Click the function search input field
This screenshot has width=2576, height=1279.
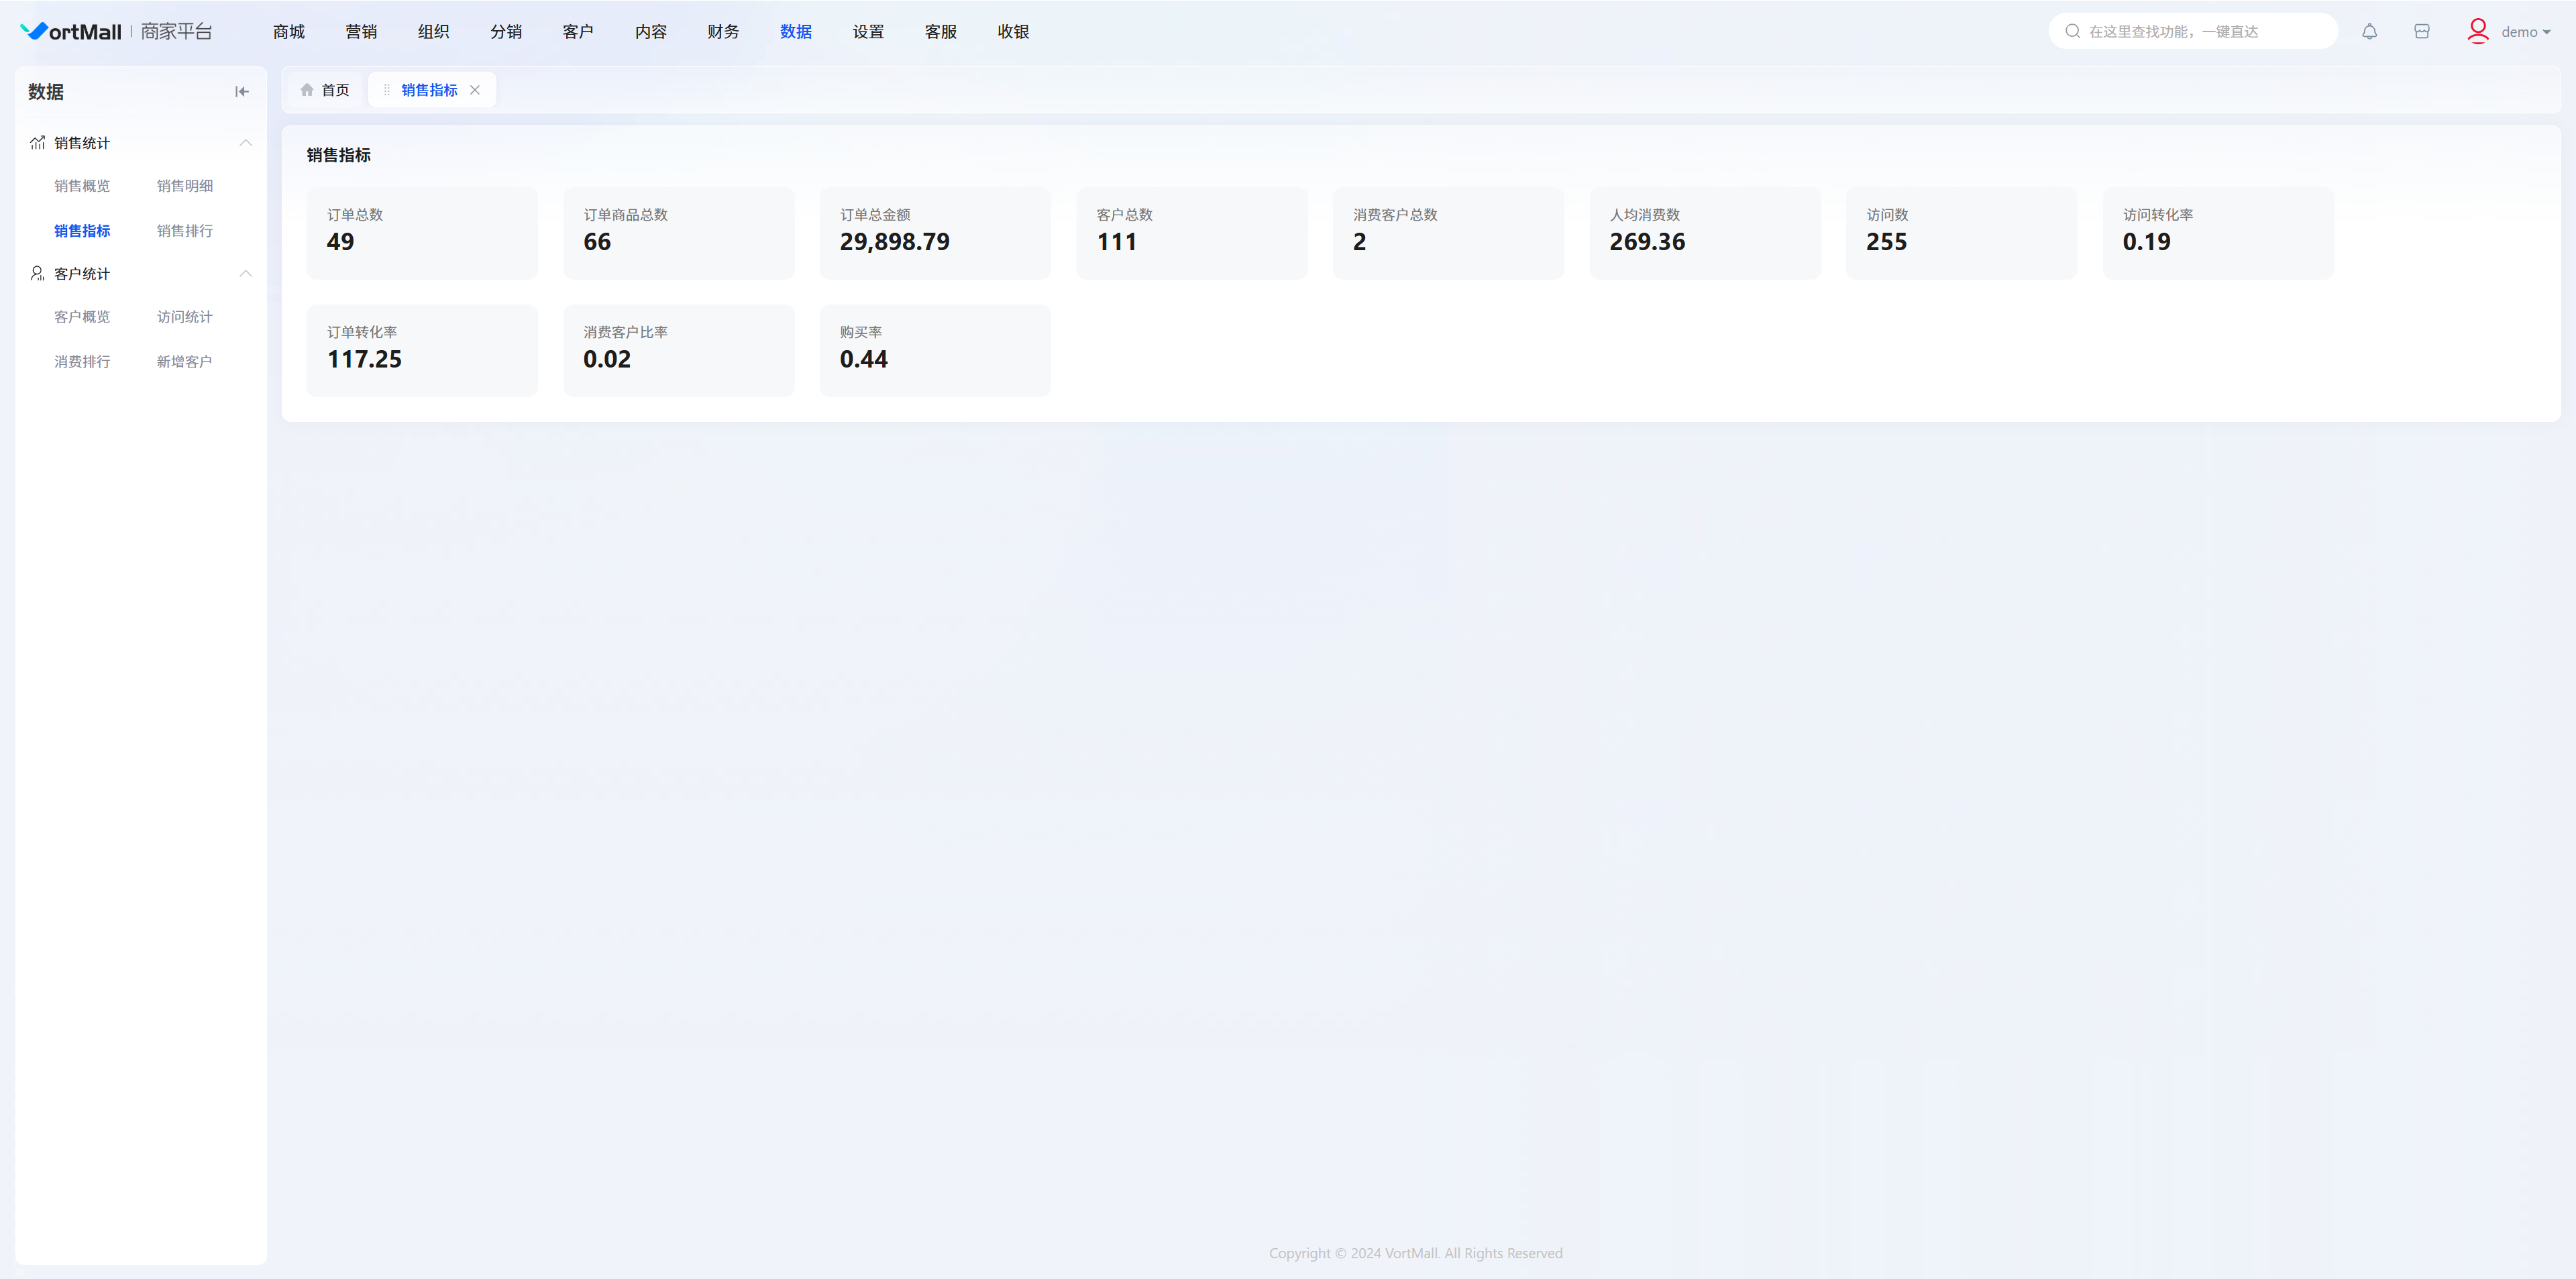[2200, 32]
